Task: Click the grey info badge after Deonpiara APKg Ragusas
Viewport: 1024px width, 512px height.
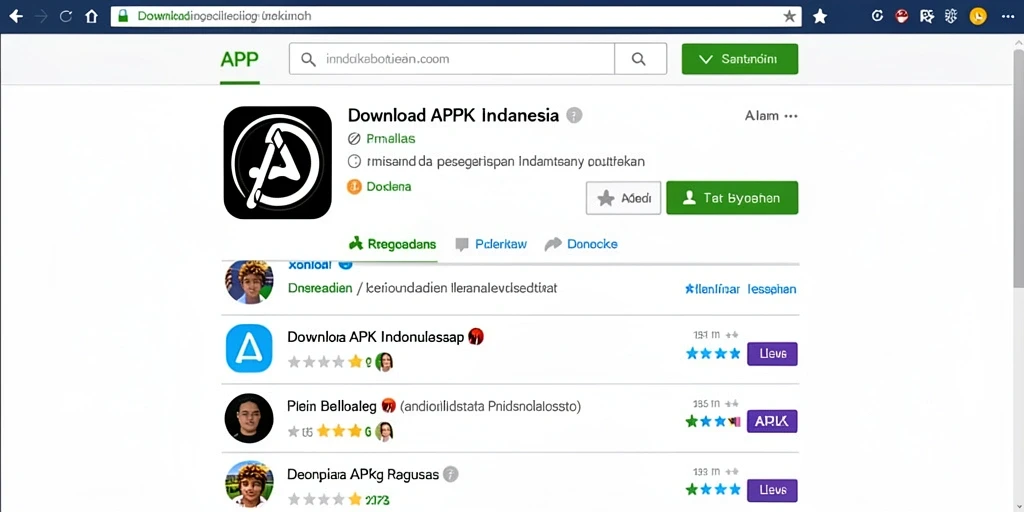Action: tap(451, 474)
